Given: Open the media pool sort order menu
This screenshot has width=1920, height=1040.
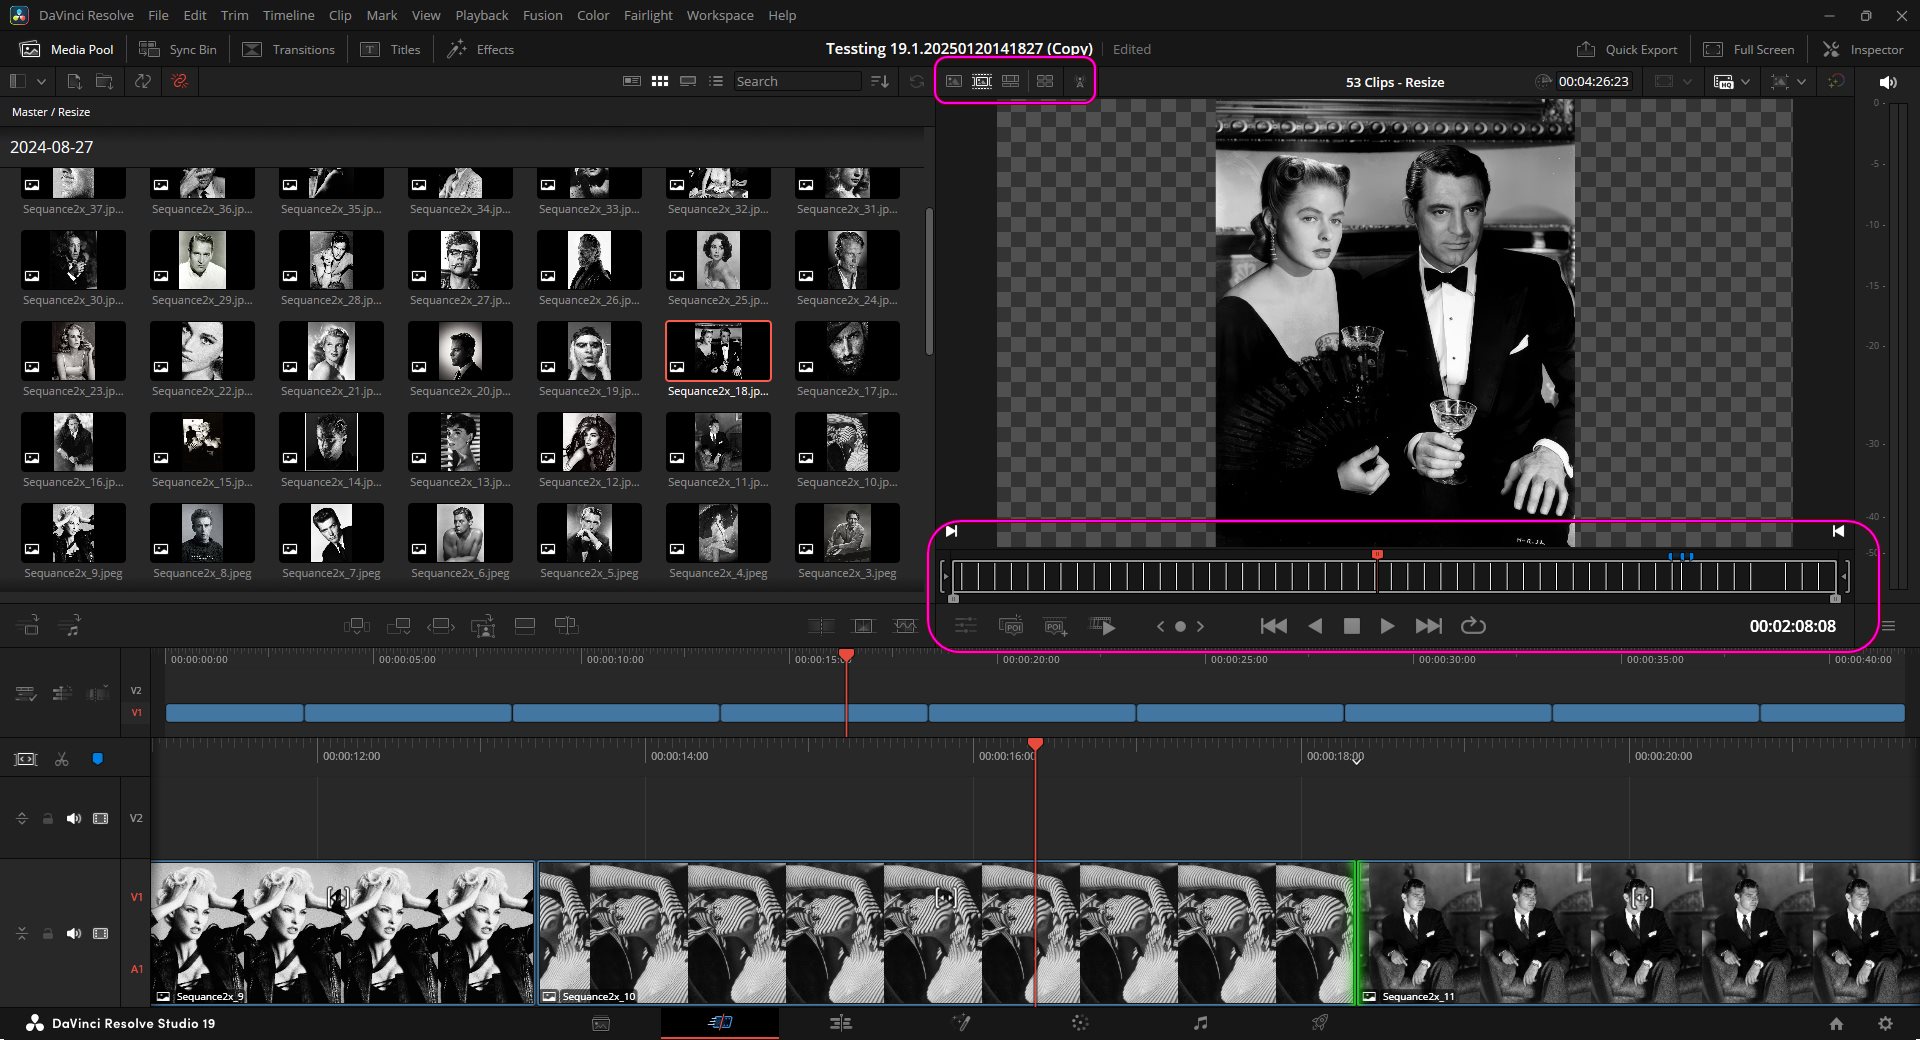Looking at the screenshot, I should tap(880, 81).
